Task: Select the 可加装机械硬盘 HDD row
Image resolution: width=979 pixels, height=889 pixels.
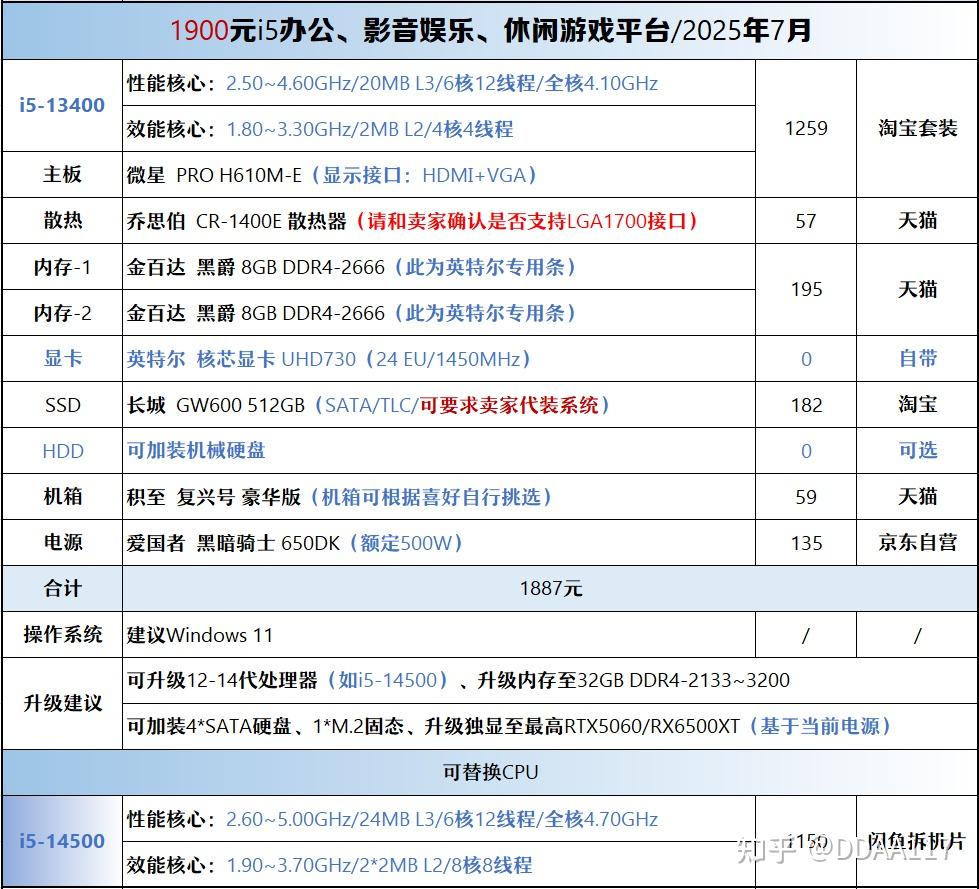Action: pyautogui.click(x=438, y=451)
